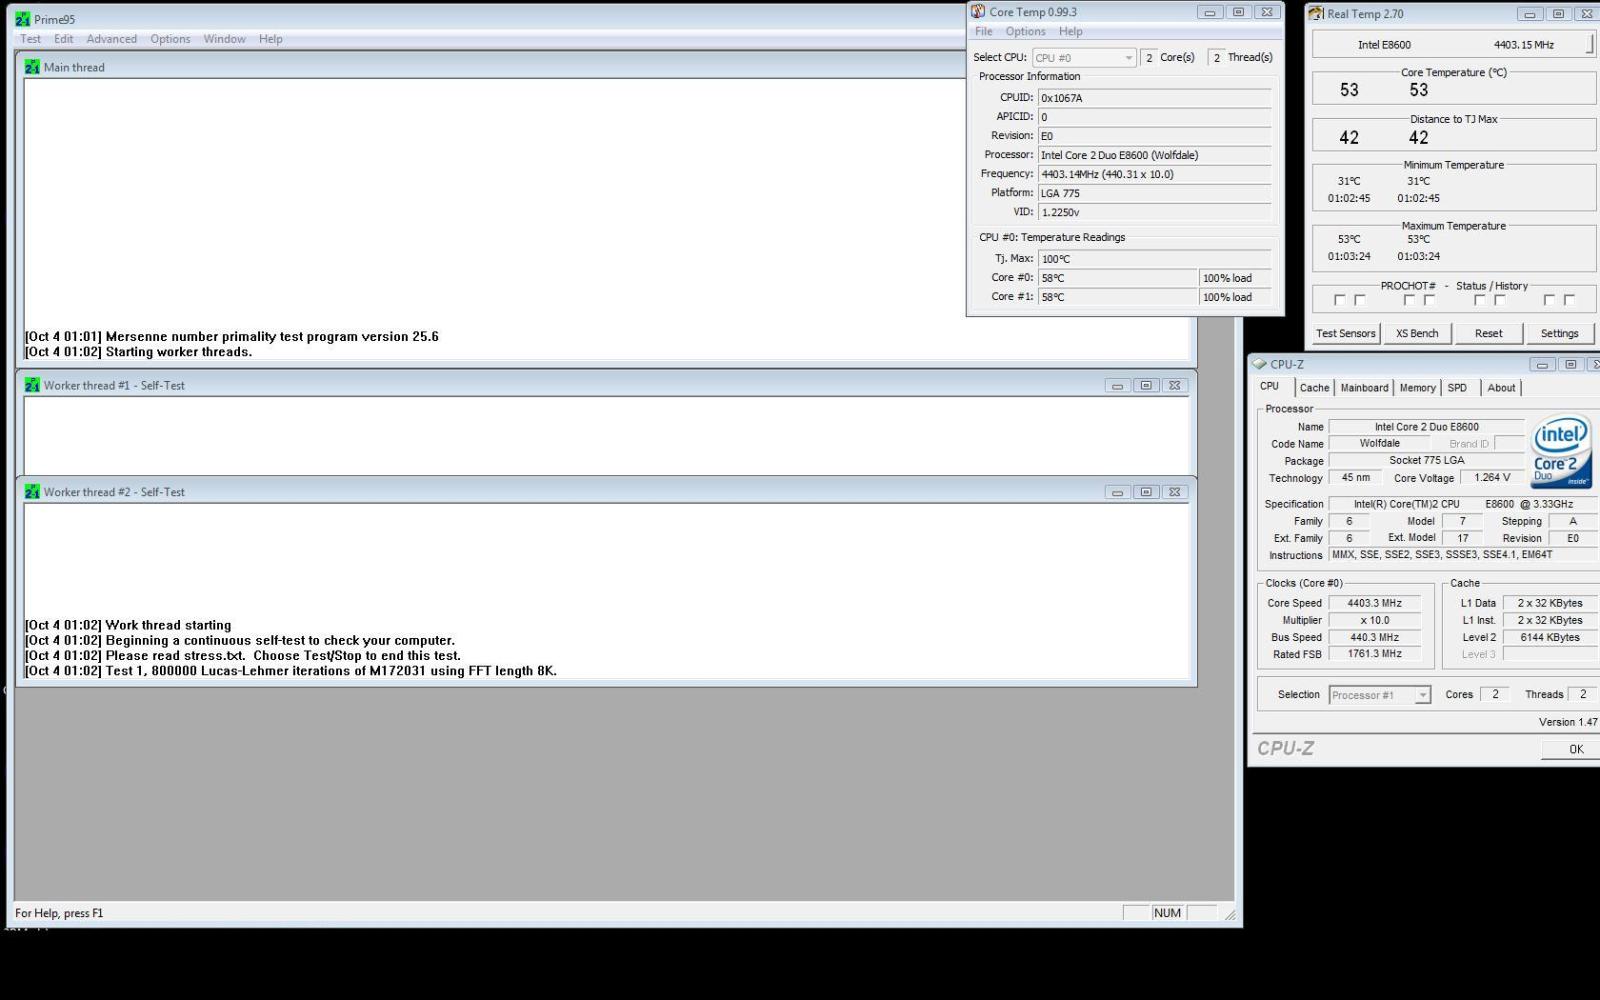1600x1000 pixels.
Task: Click the Worker thread #2 window icon
Action: pyautogui.click(x=32, y=492)
